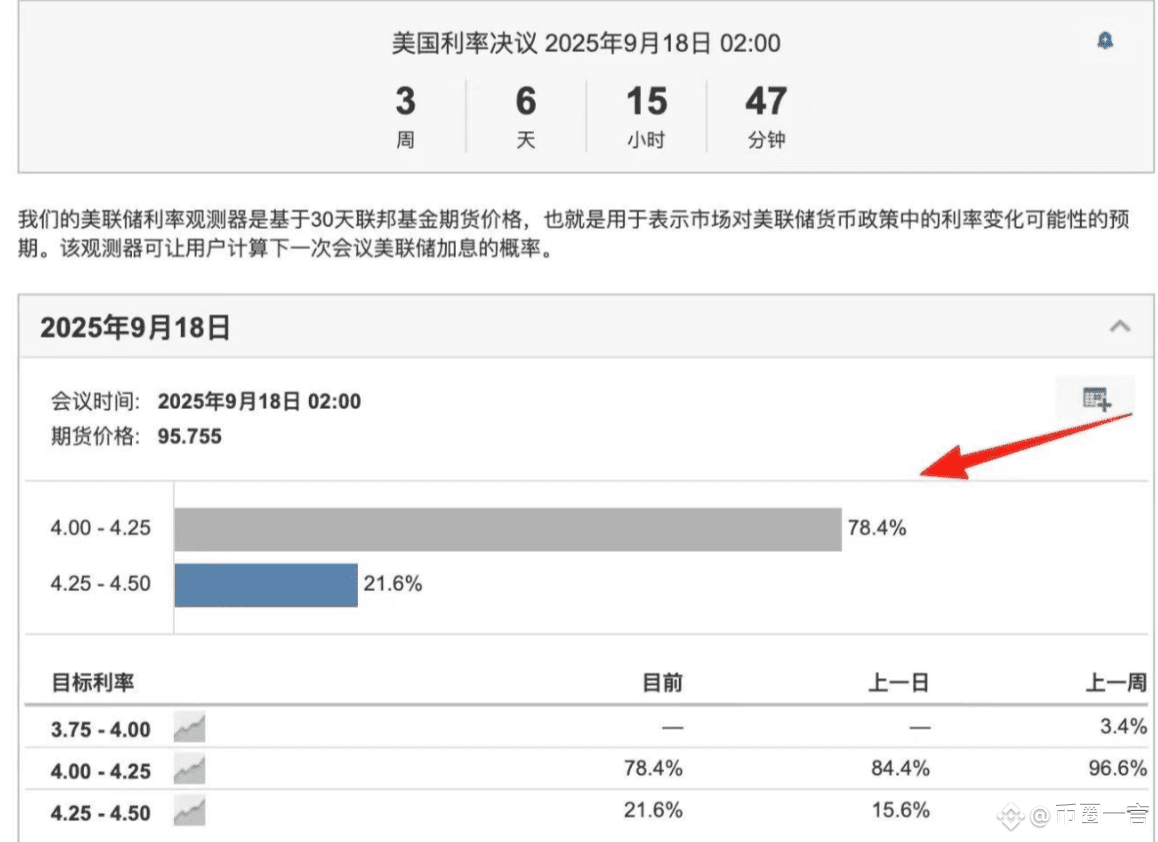Select the 3.75 - 4.00 table row label
The image size is (1158, 842).
pos(100,729)
